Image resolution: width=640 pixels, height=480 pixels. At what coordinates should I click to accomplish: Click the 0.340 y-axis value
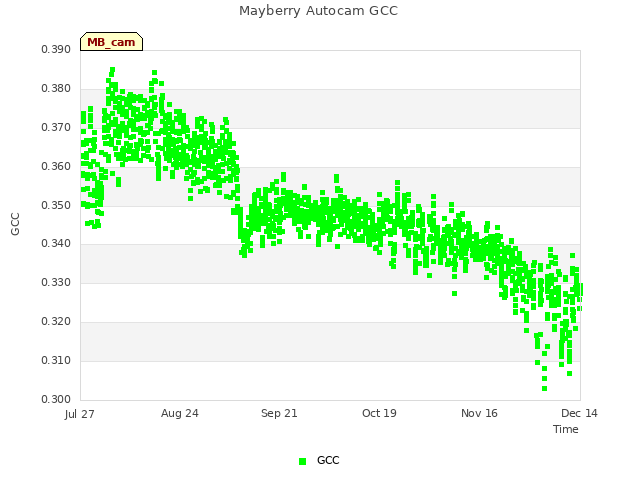pos(56,244)
